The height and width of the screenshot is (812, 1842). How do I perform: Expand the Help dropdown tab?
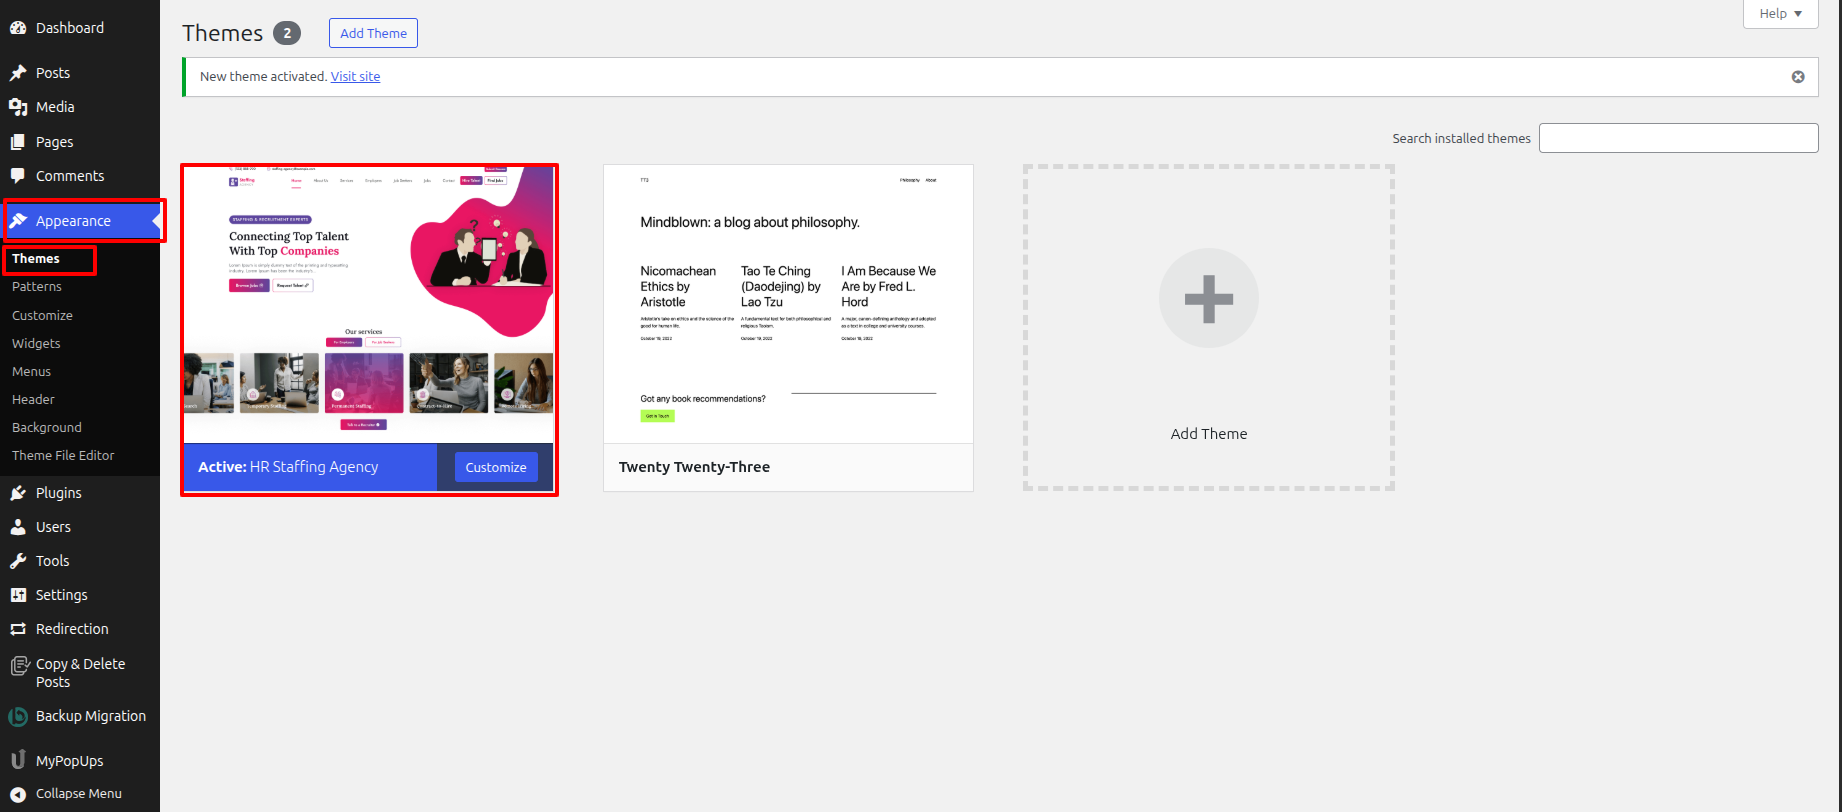pos(1780,14)
